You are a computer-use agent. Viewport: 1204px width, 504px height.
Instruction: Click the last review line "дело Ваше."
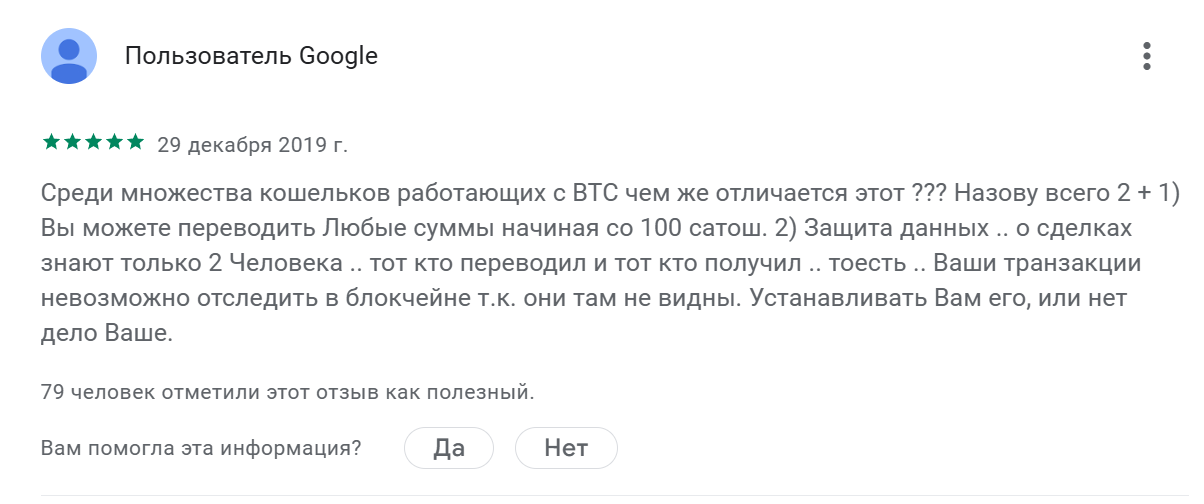pos(108,334)
